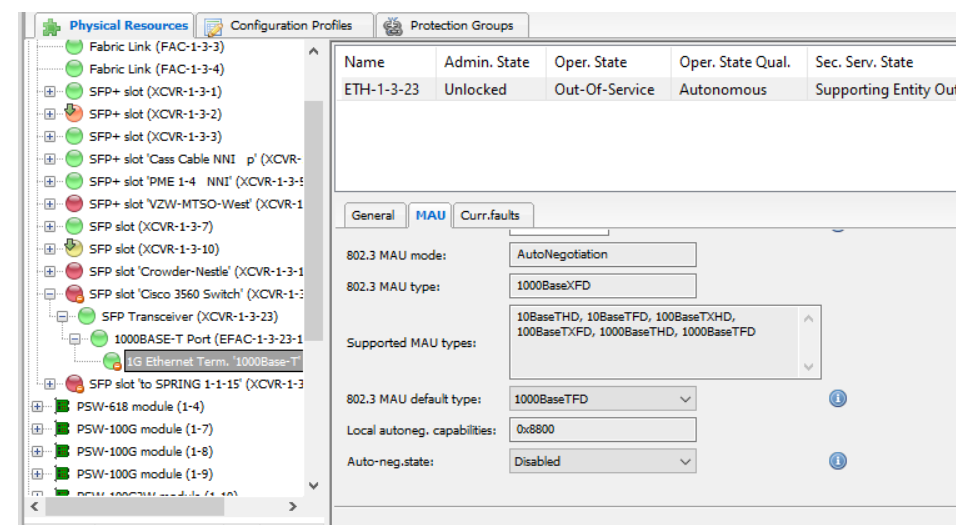The width and height of the screenshot is (967, 532).
Task: Select the General tab
Action: click(373, 216)
